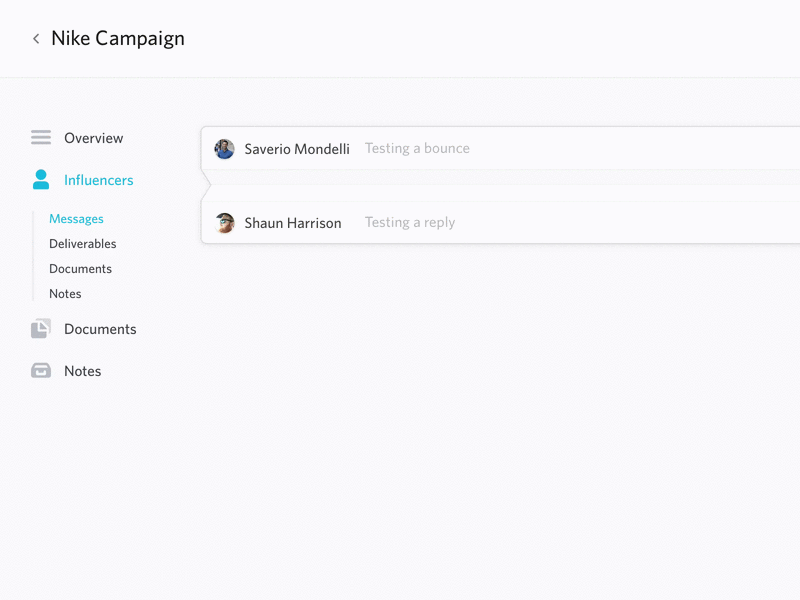Click the Notes inbox tray icon
The image size is (800, 600).
click(41, 370)
